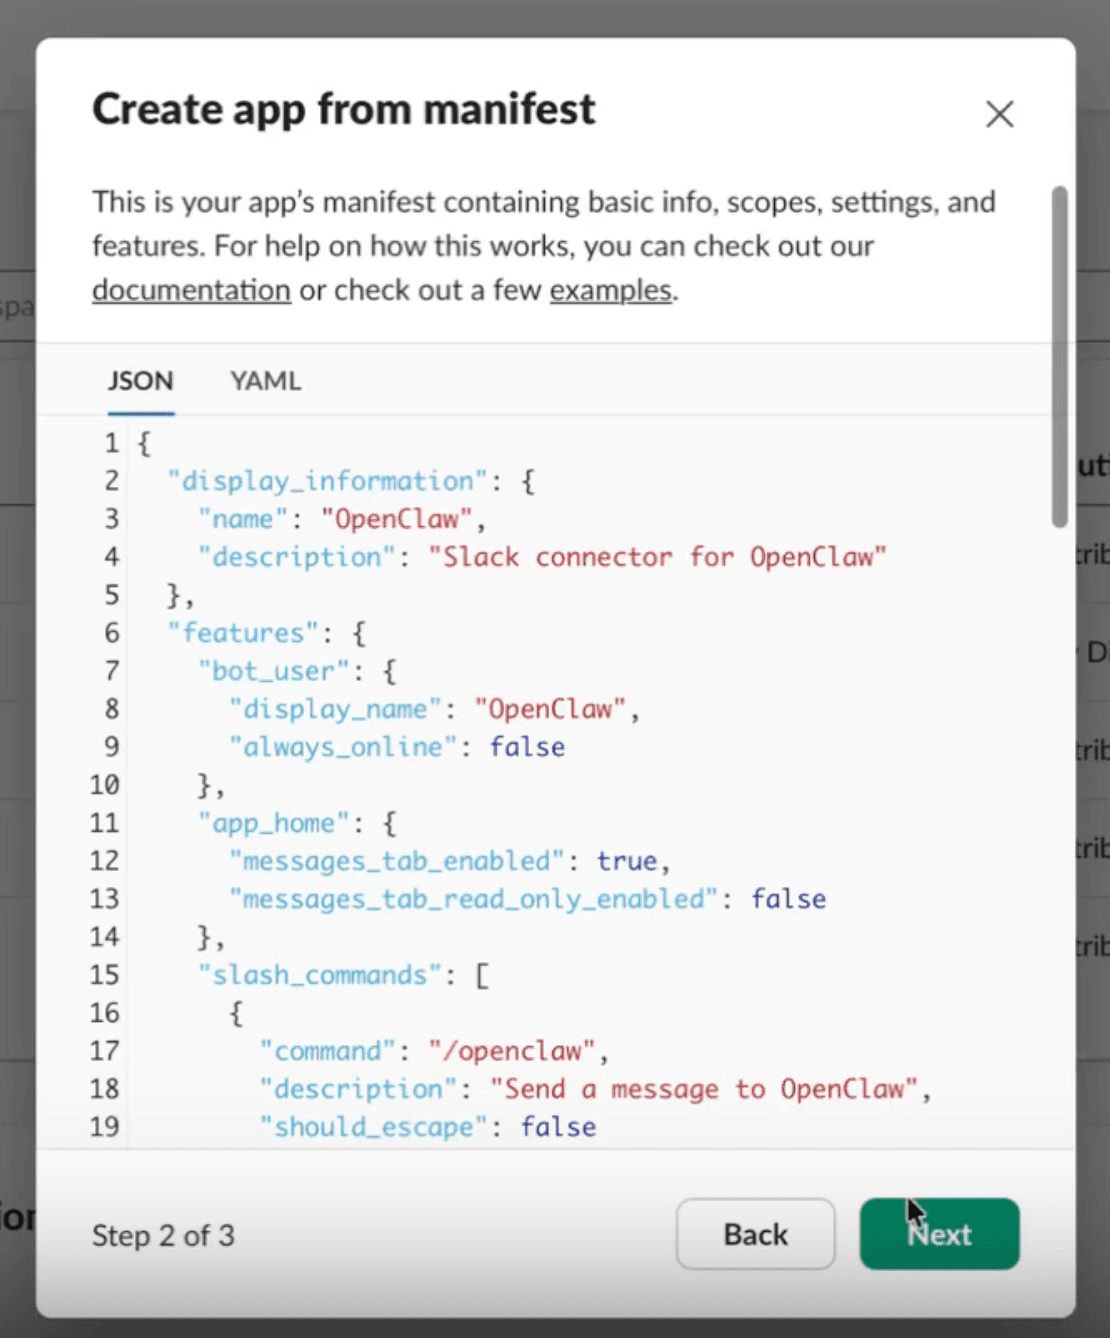Click the "display_name" key on line 8

335,709
